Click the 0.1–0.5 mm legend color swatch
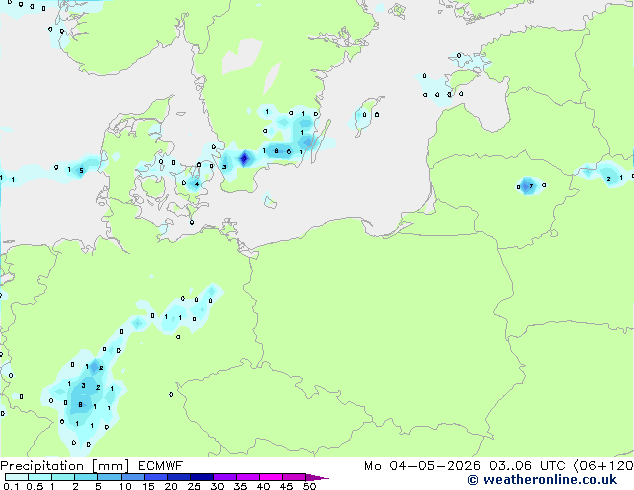 [17, 477]
